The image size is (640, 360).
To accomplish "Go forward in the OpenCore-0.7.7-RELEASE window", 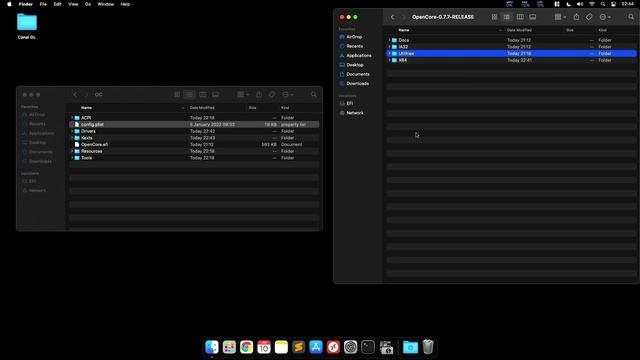I will 403,17.
